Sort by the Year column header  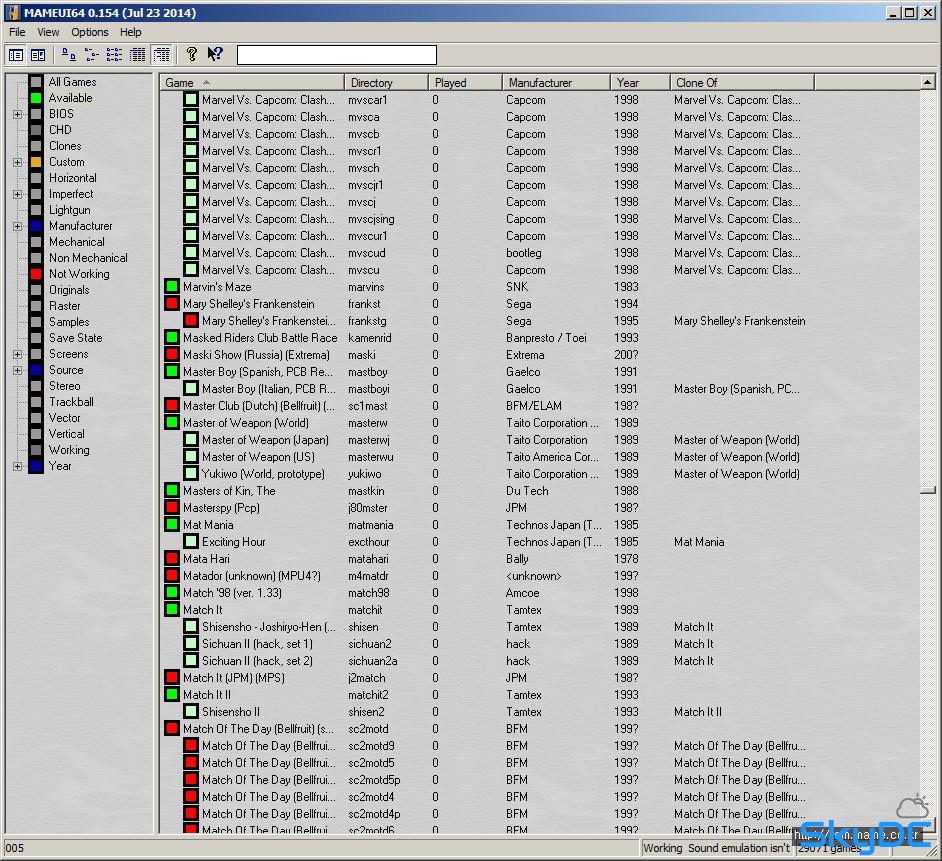[640, 82]
